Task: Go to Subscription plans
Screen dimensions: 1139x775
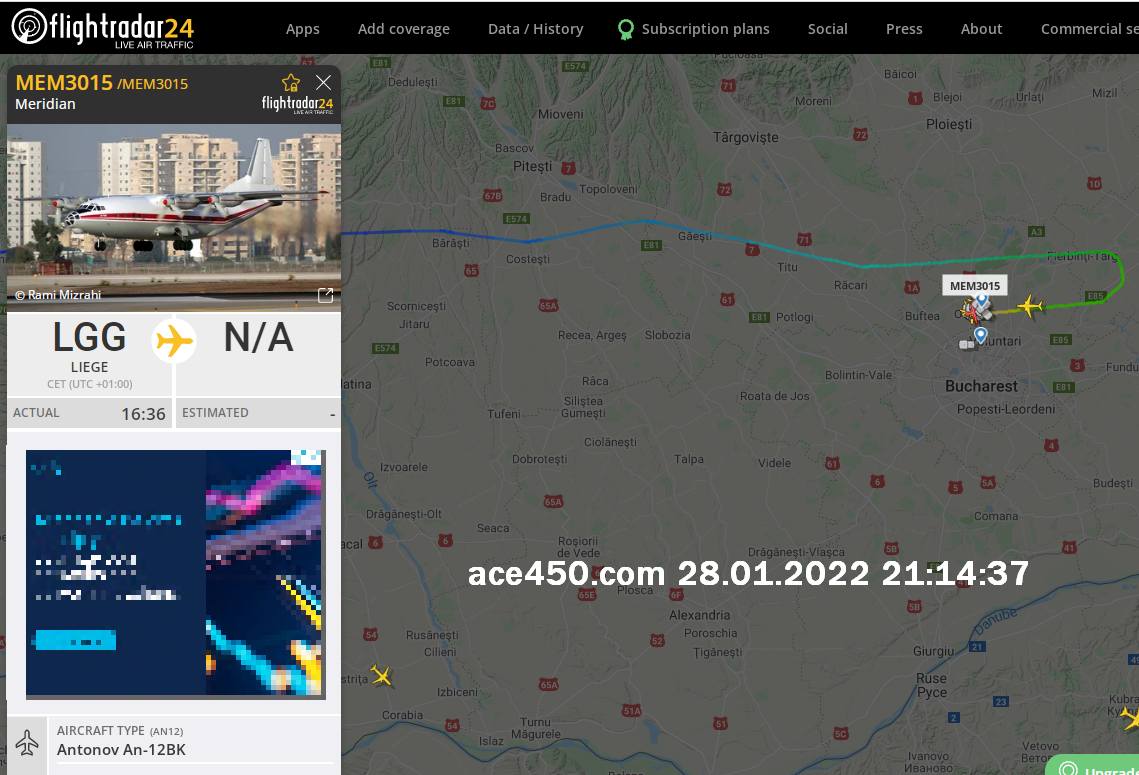Action: tap(694, 29)
